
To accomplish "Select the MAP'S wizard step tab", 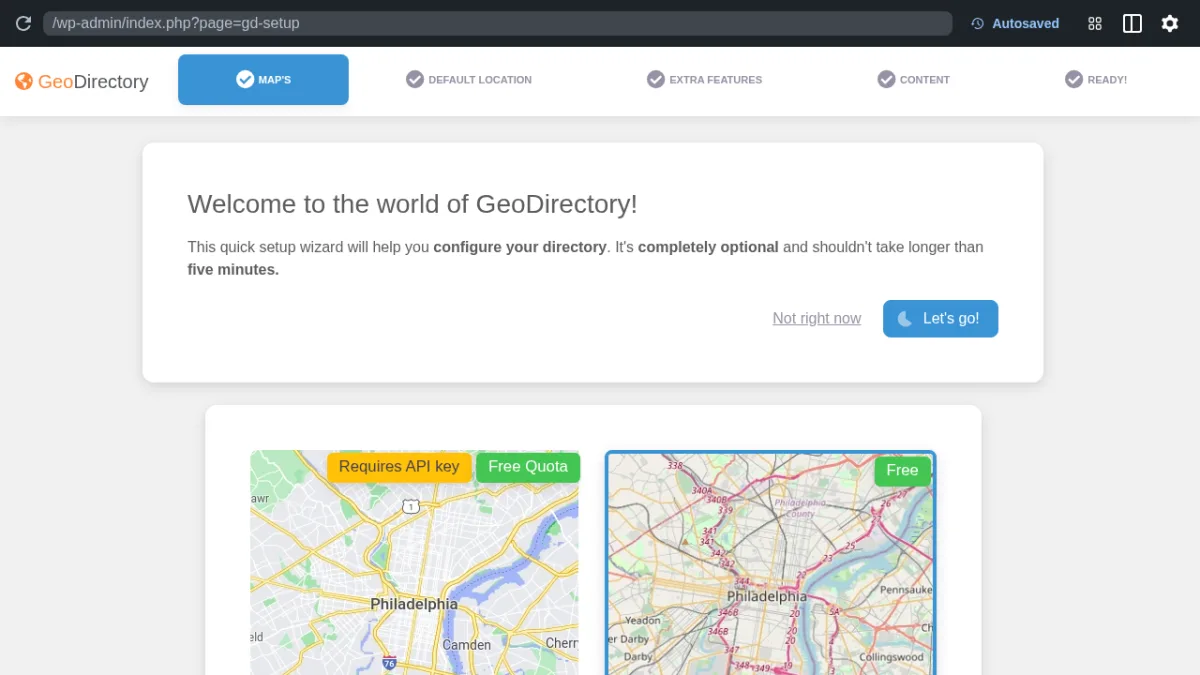I will click(263, 80).
